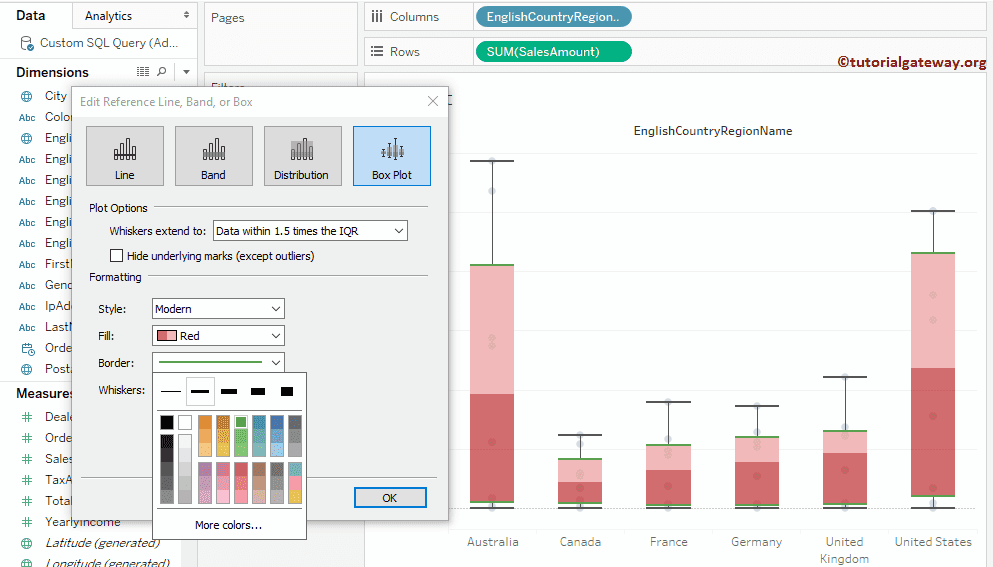
Task: Click the Pages shelf
Action: tap(281, 34)
